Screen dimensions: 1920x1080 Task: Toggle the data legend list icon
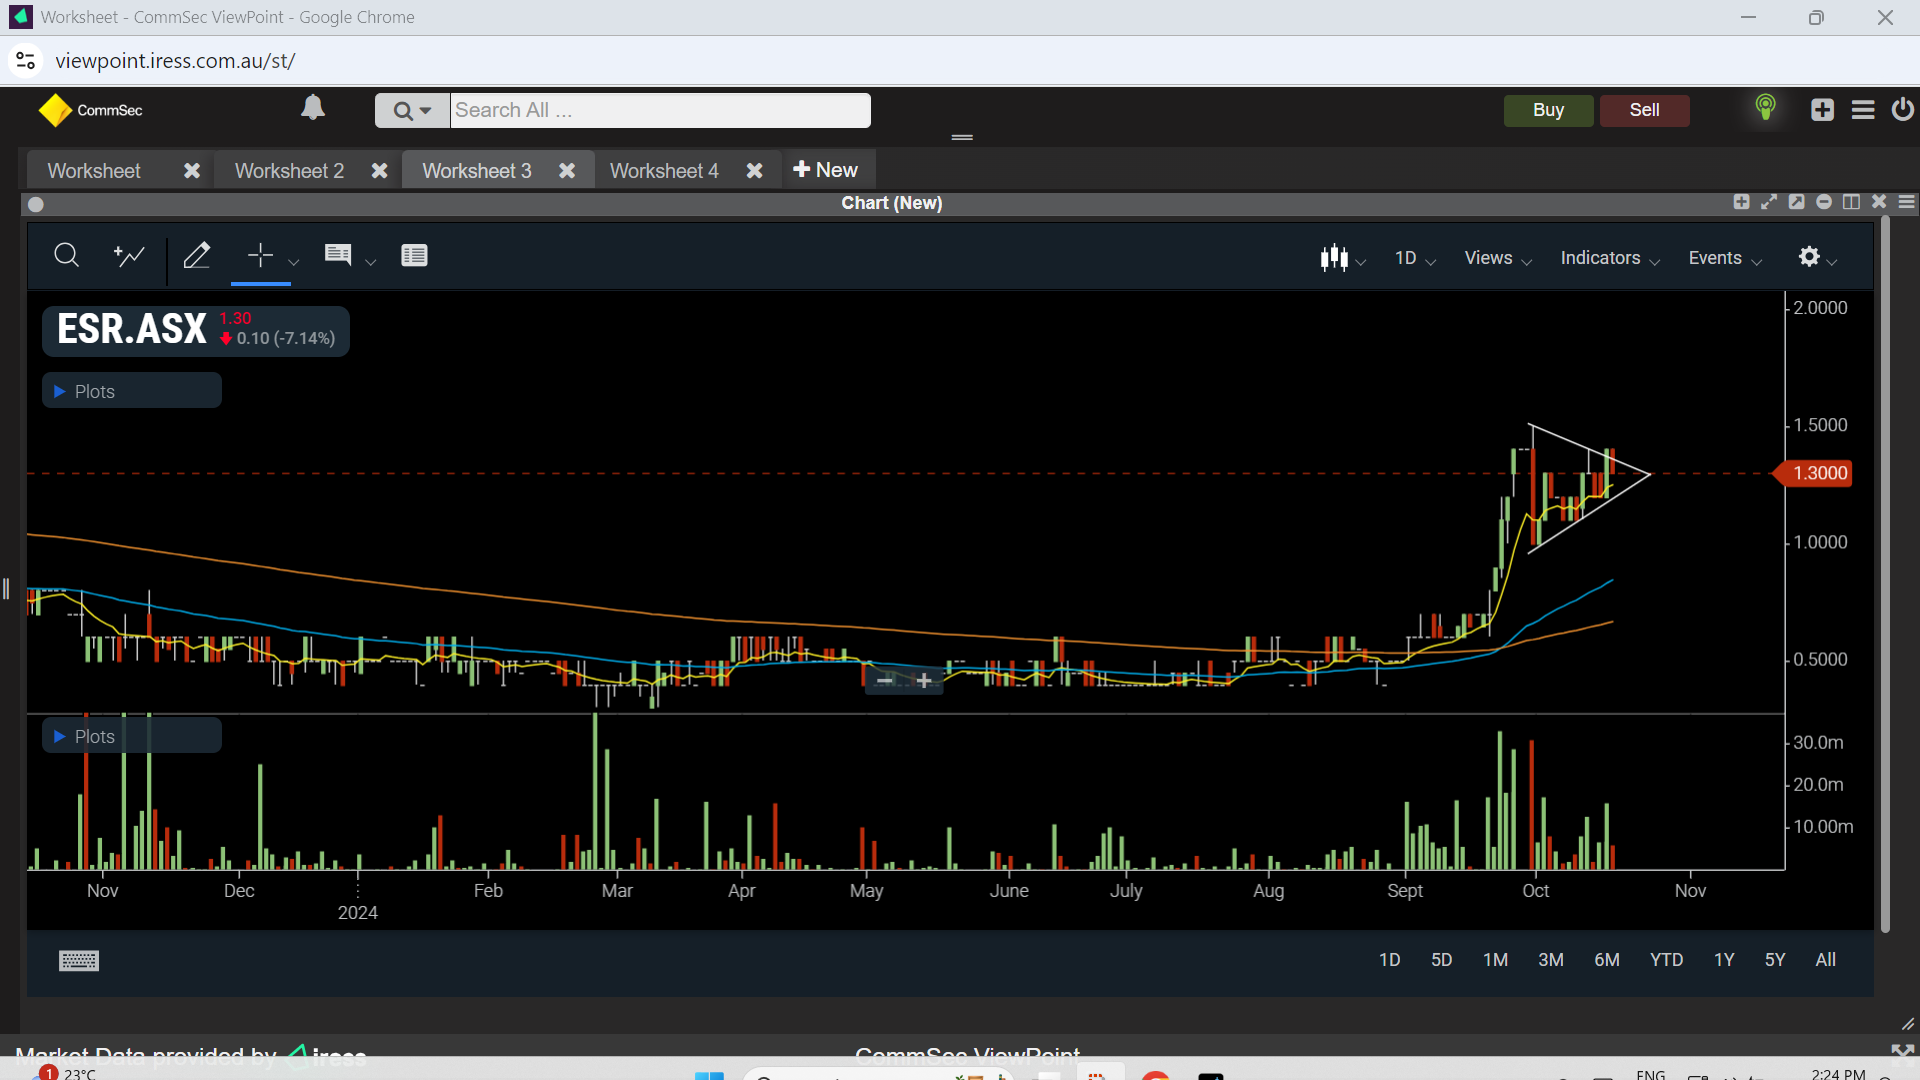pos(414,255)
